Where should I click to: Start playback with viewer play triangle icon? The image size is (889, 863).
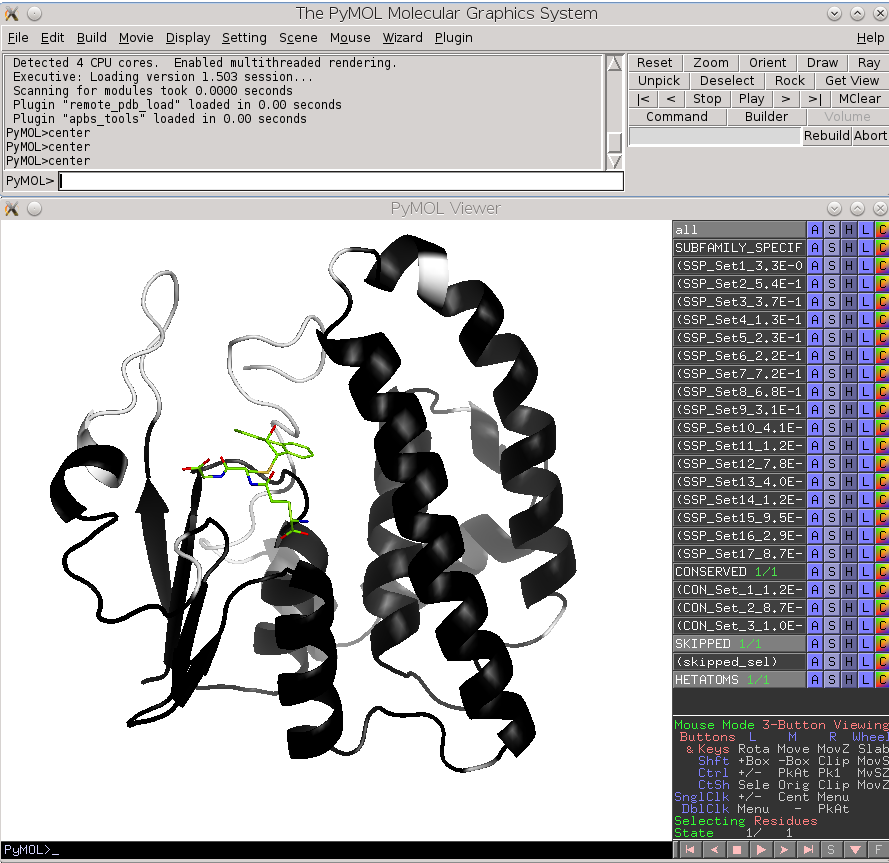761,849
